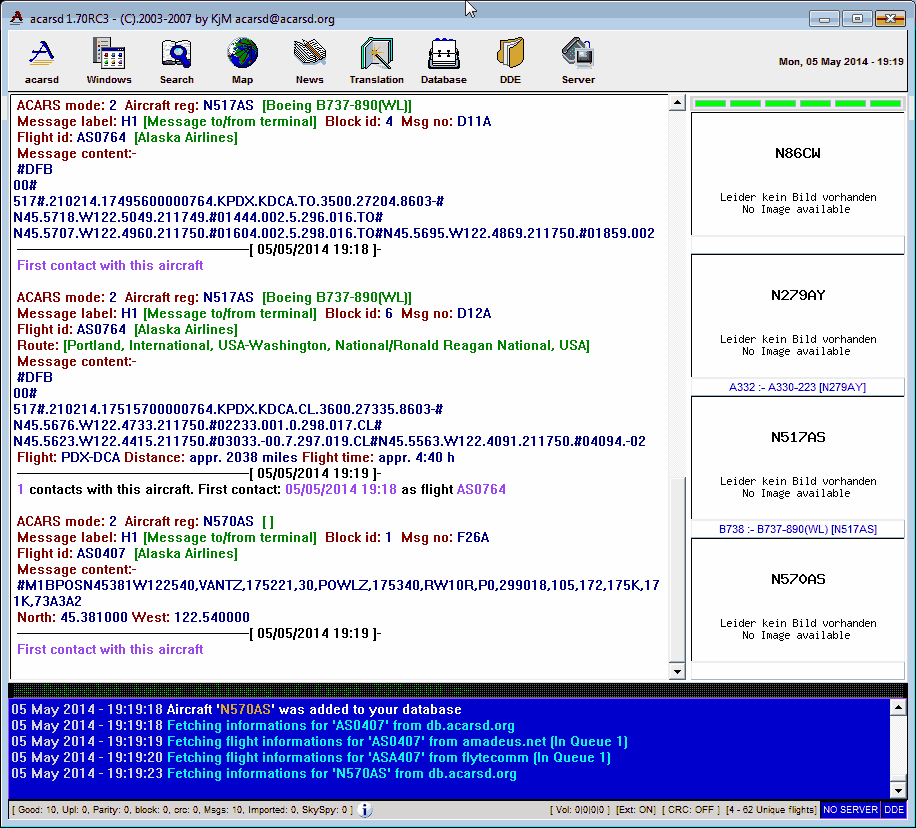Click log line fetching AS0407 from amadeus.net

319,742
